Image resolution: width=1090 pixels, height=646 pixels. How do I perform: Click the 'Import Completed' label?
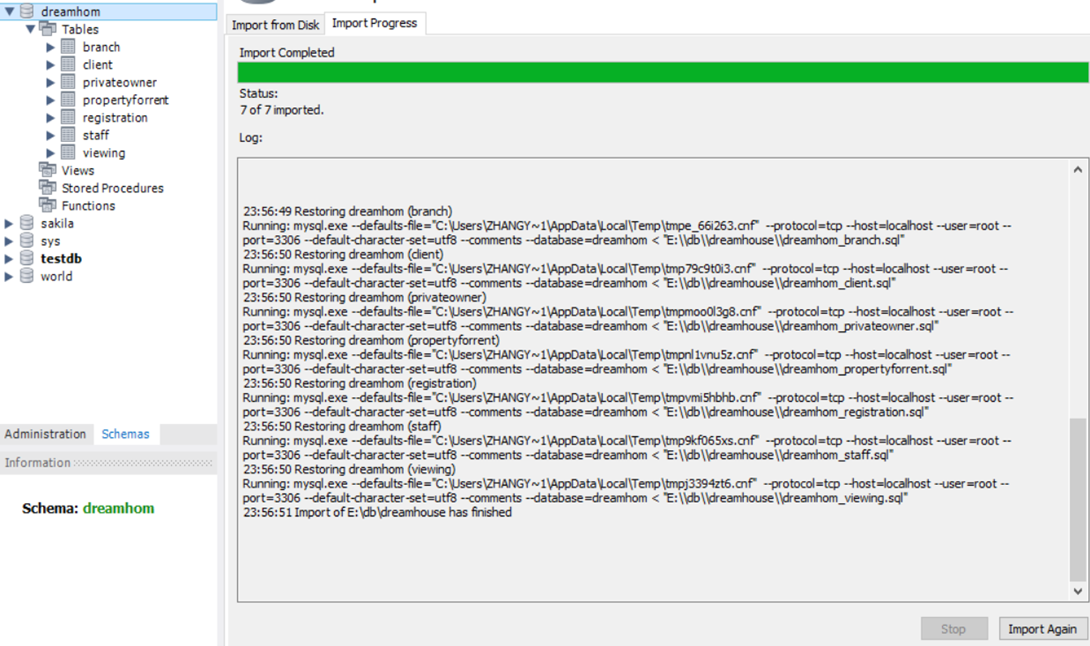click(x=286, y=53)
